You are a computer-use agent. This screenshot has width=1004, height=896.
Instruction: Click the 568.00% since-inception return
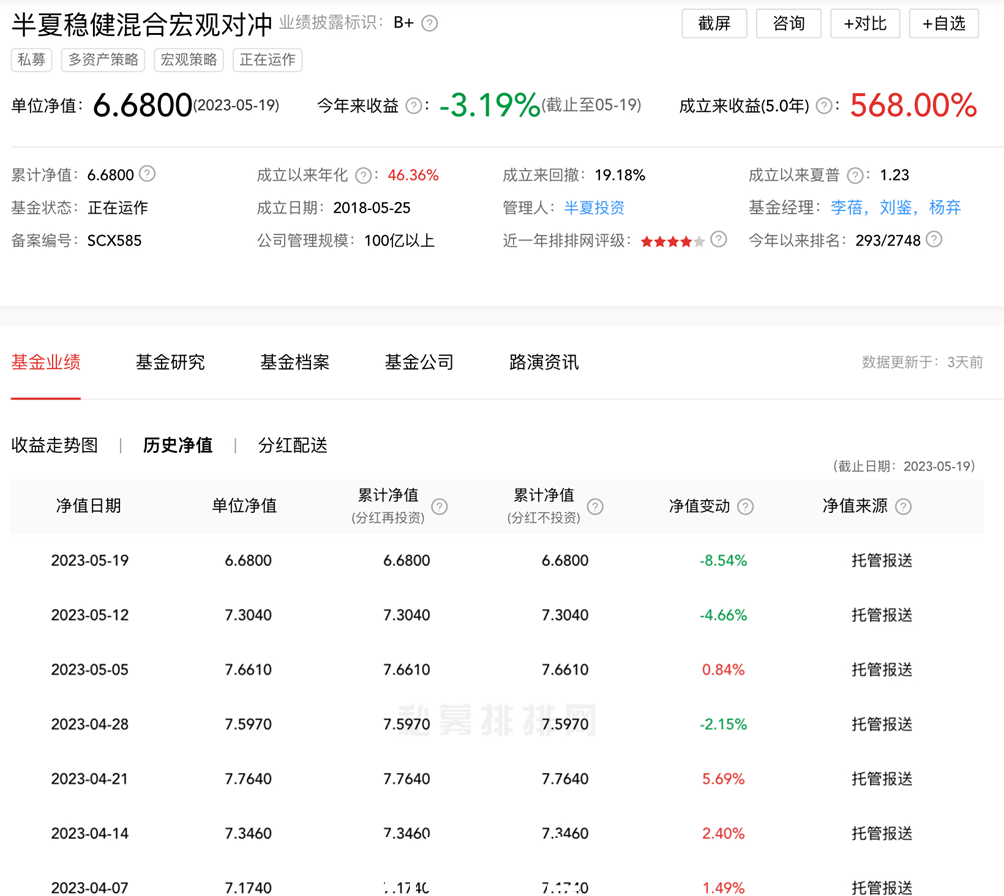click(914, 105)
